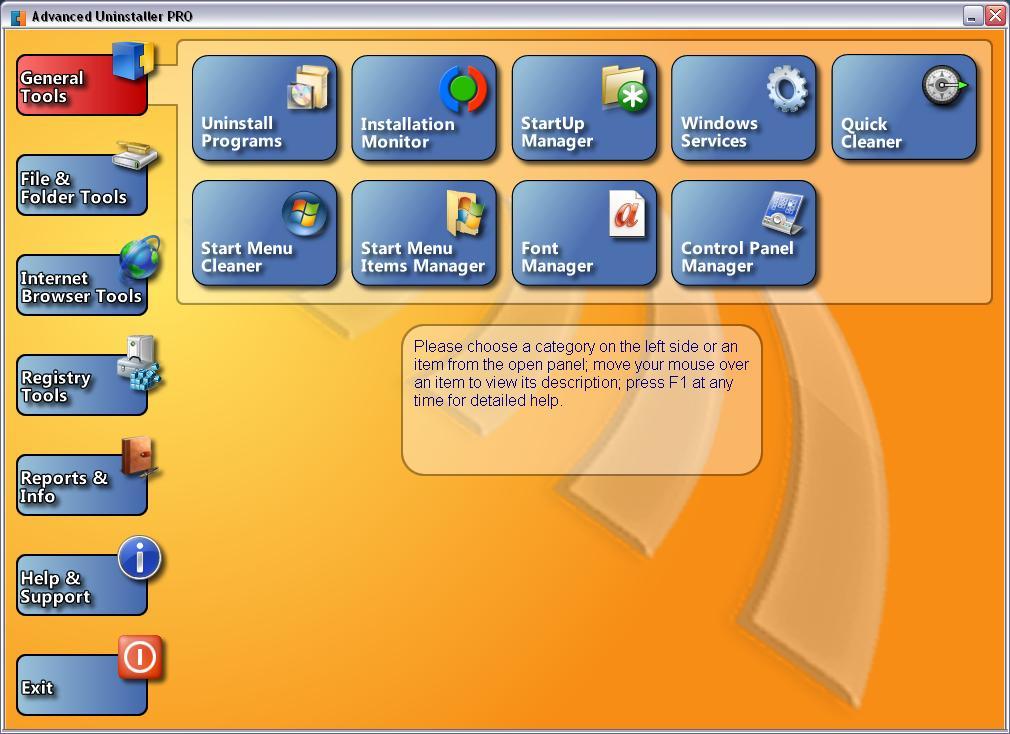Open the Start Menu Cleaner
This screenshot has width=1010, height=734.
pos(264,233)
